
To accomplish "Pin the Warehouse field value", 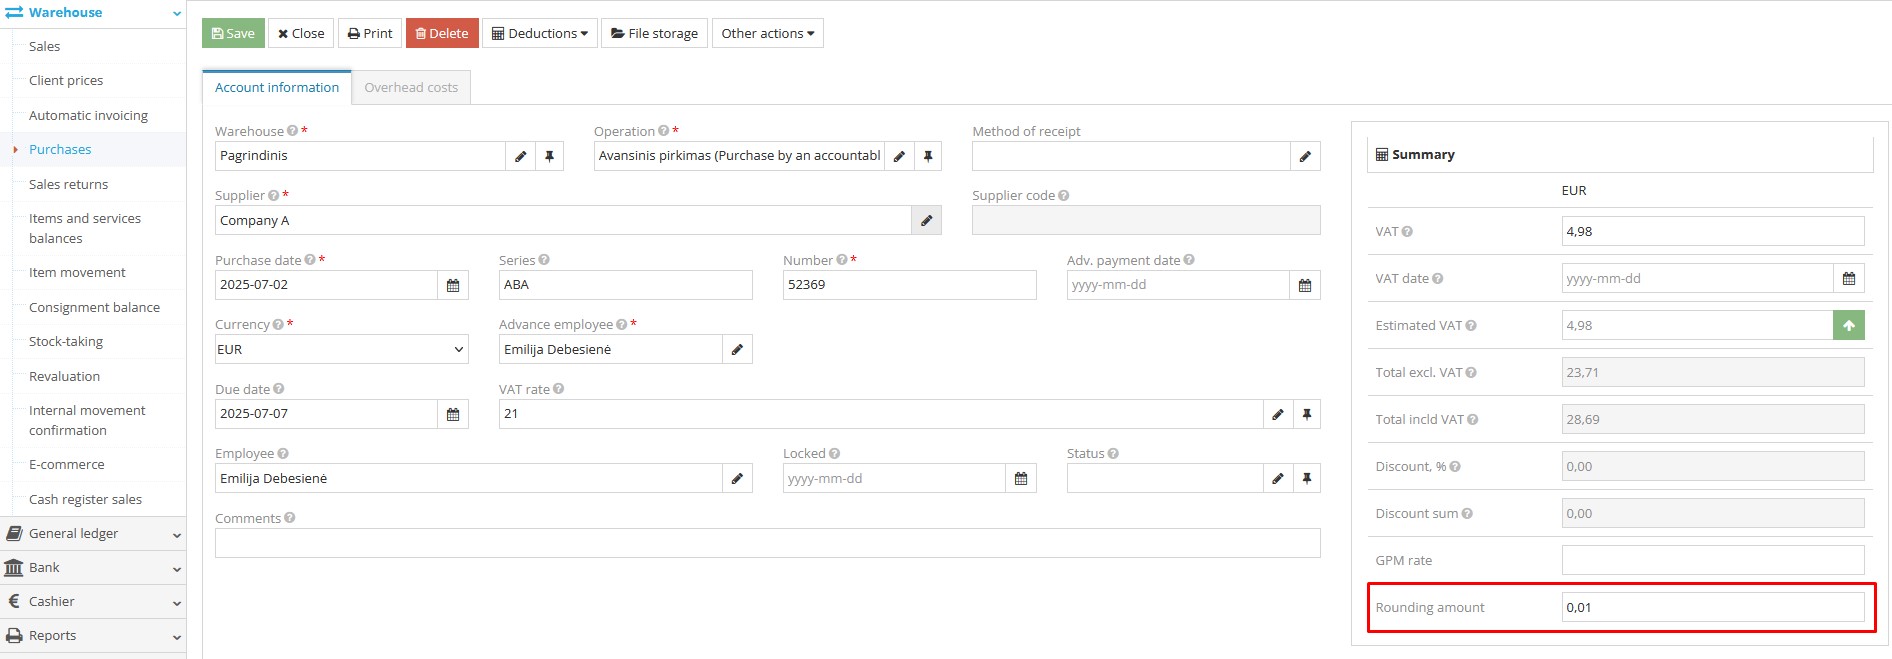I will tap(549, 156).
